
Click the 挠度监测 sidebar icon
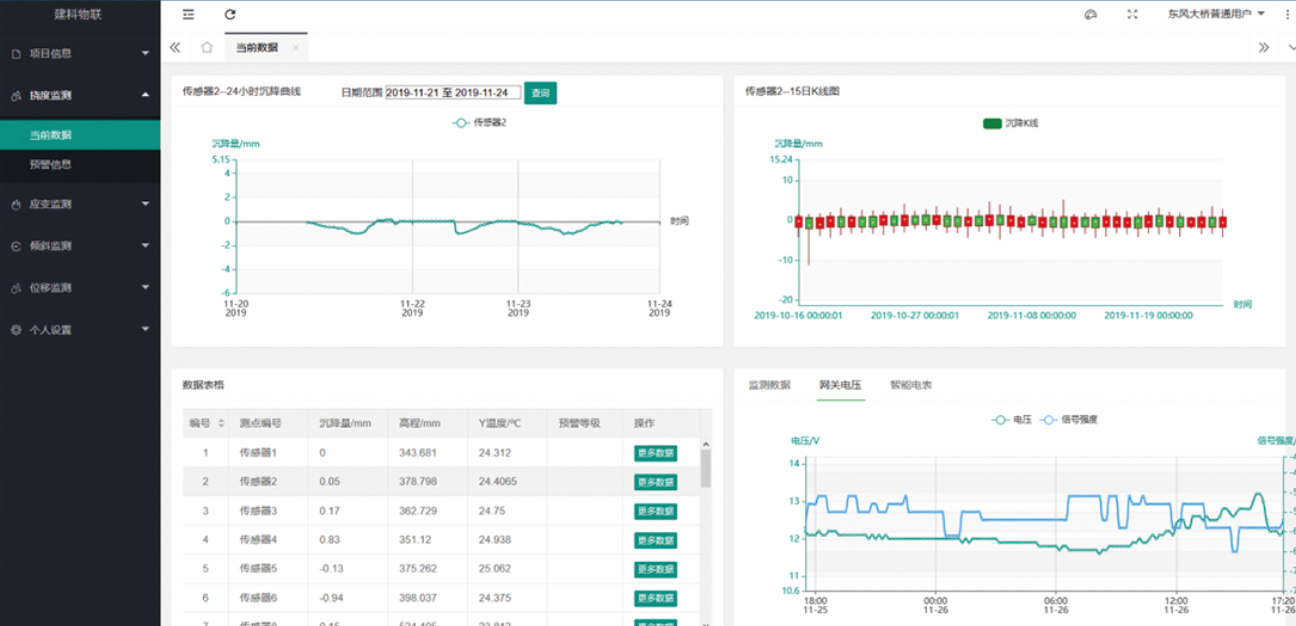pos(15,95)
